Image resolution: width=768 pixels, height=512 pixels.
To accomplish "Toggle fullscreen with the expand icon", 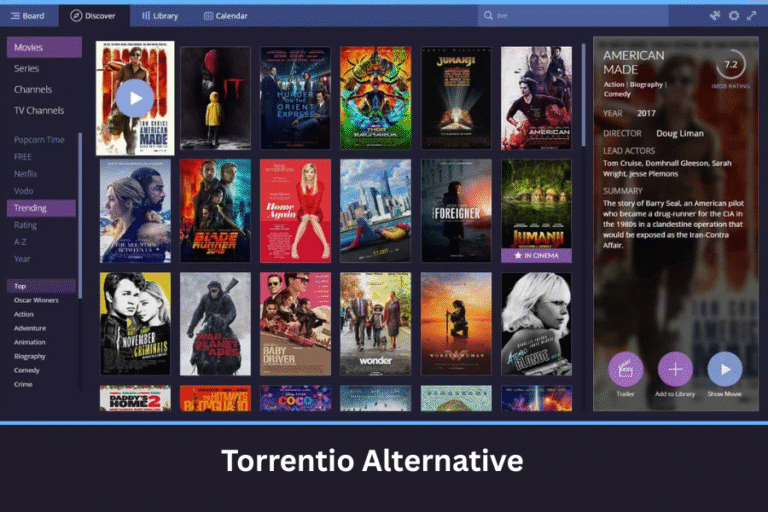I will coord(752,16).
